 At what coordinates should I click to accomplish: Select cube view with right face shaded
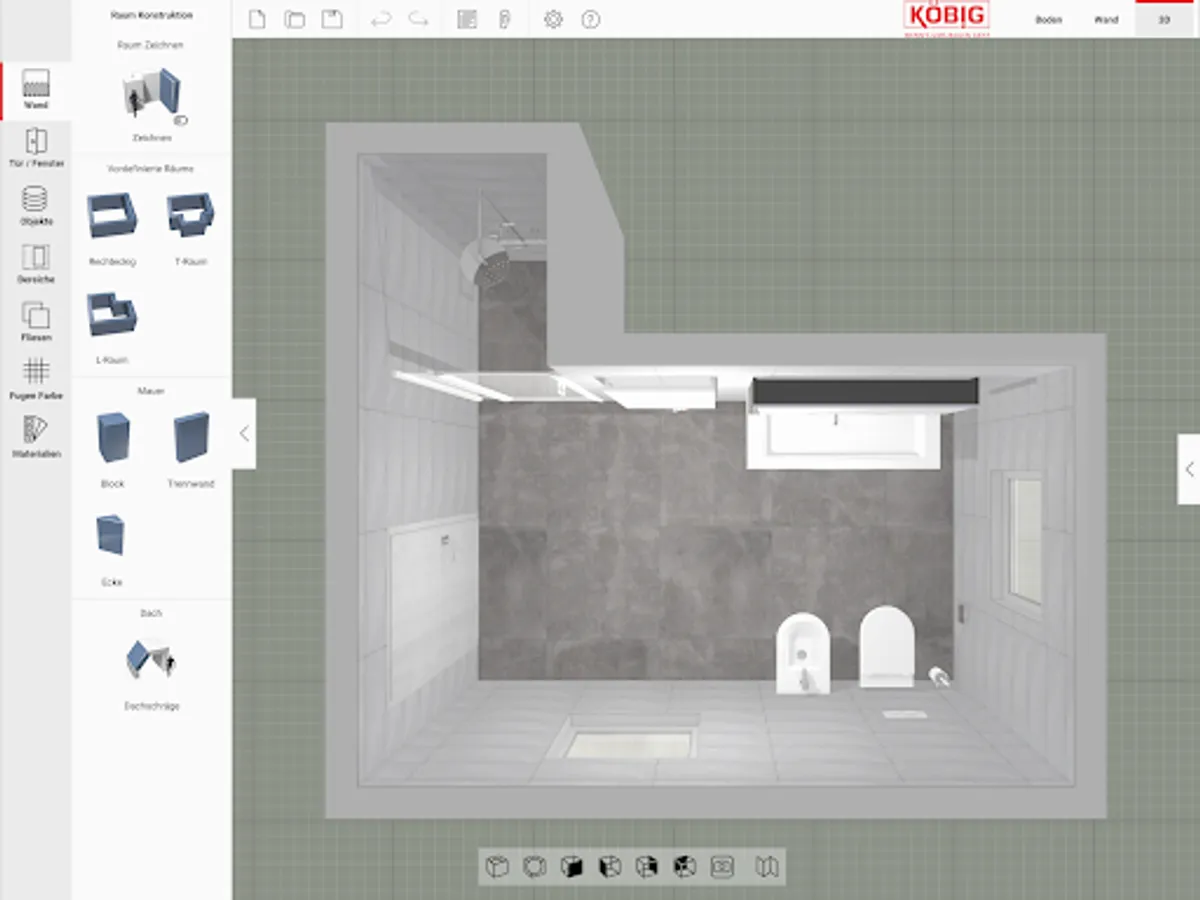(x=572, y=867)
